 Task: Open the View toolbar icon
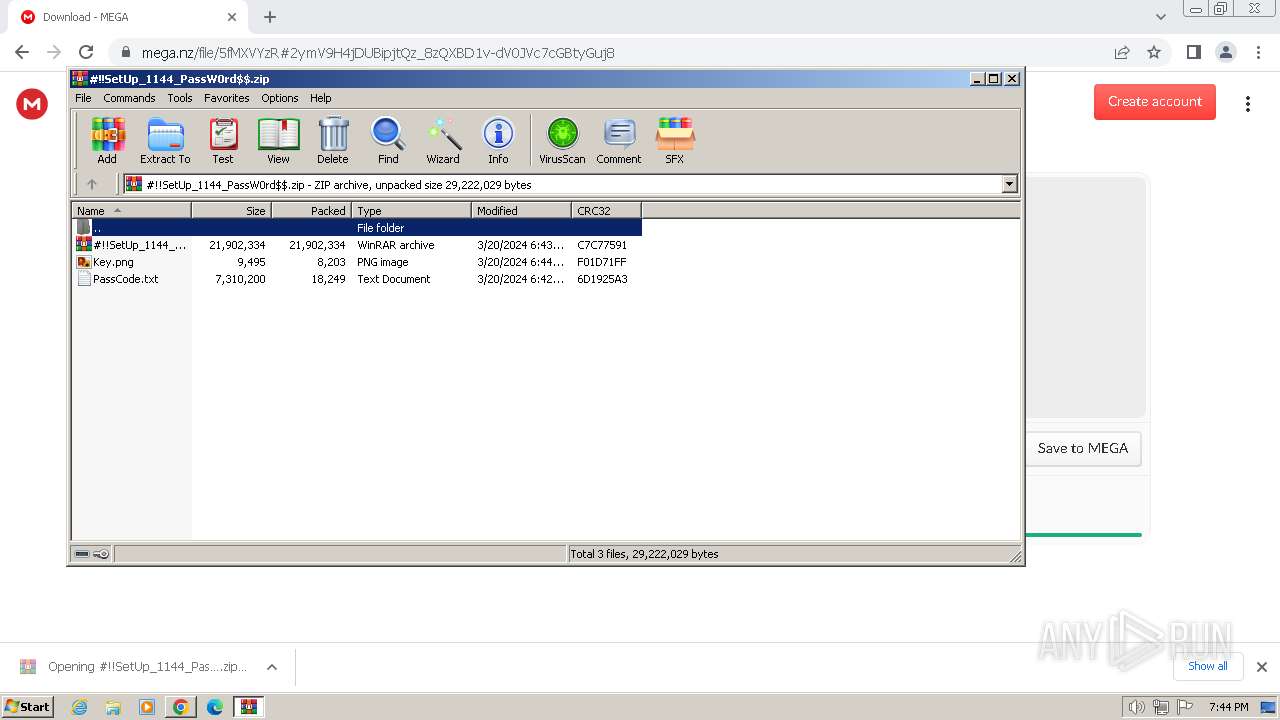[278, 140]
